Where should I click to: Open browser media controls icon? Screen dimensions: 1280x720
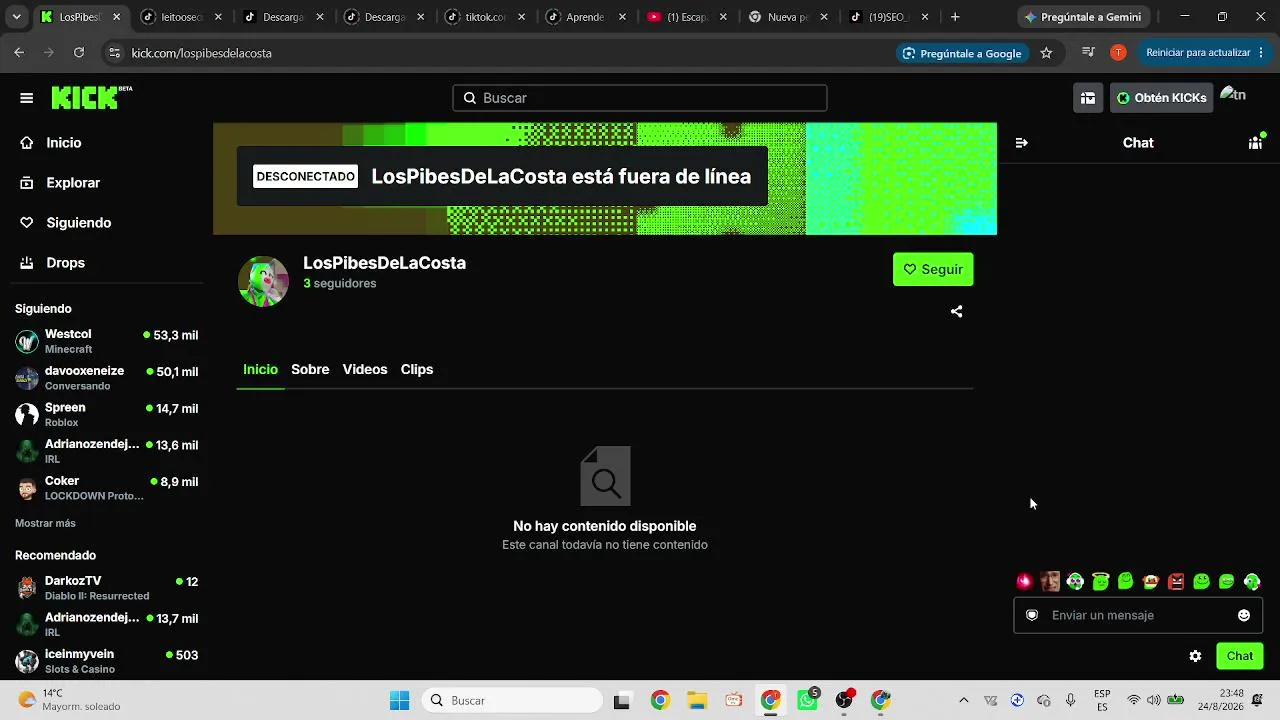tap(1089, 53)
